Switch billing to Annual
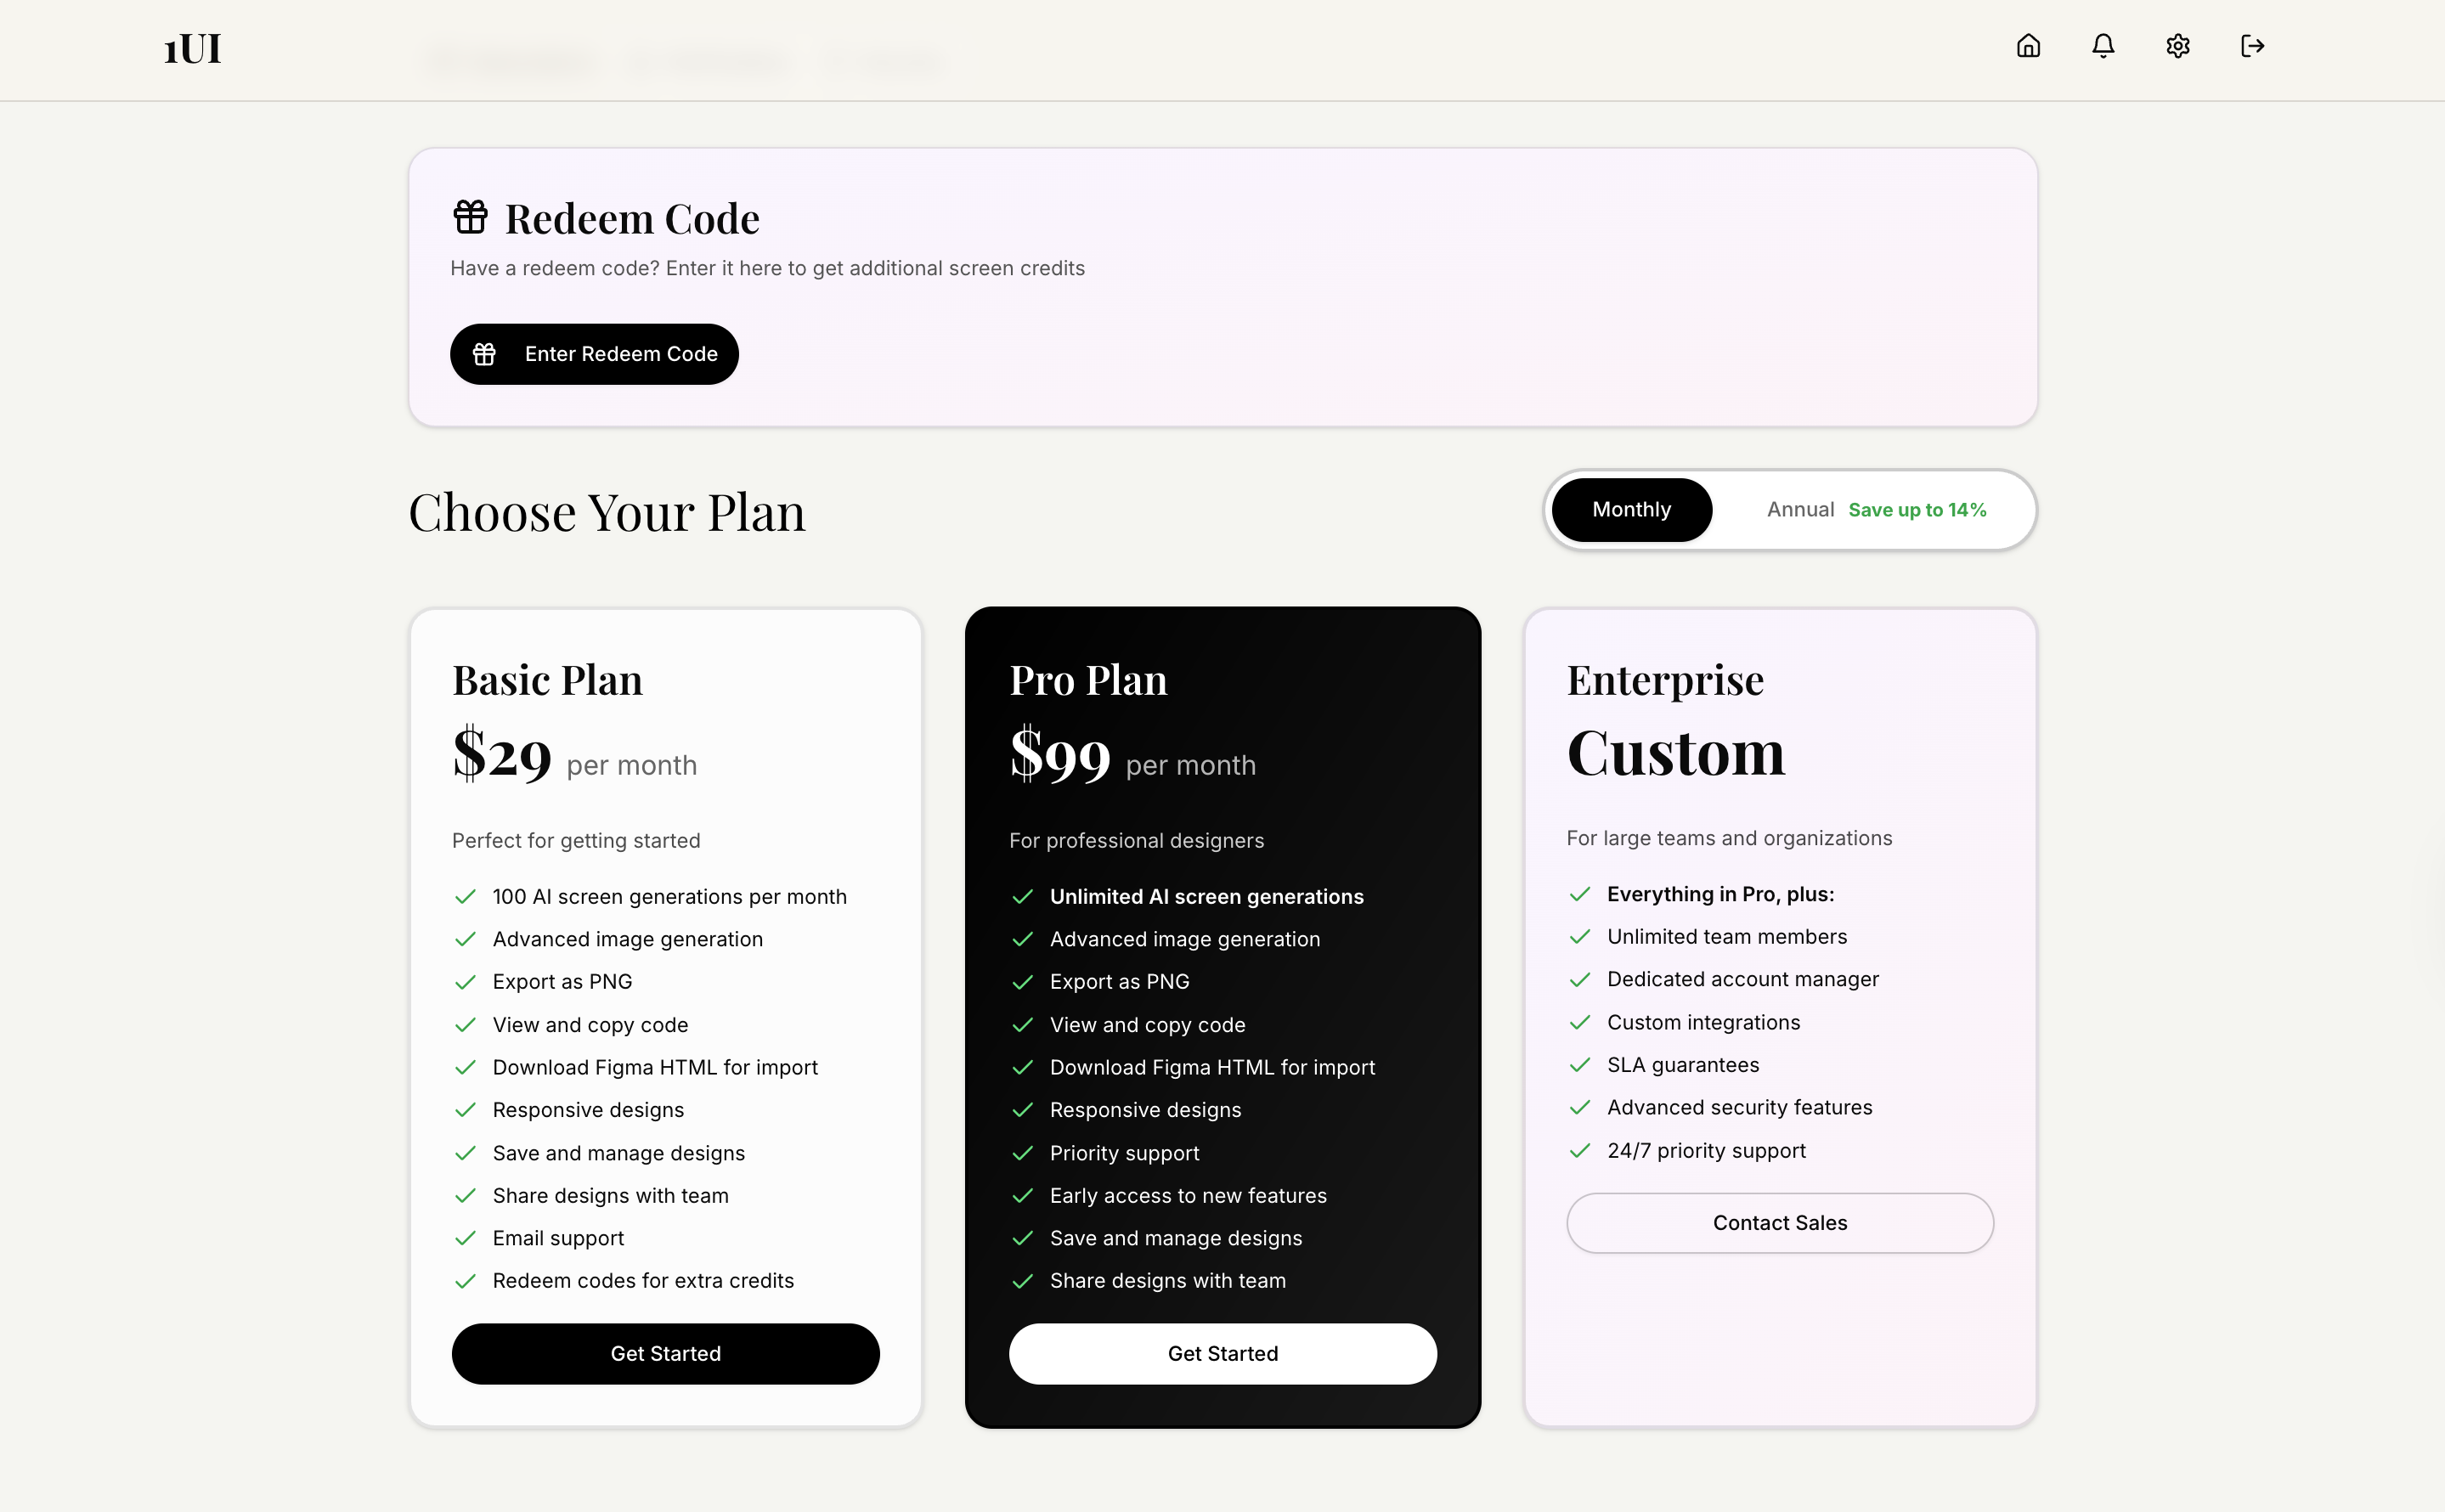Image resolution: width=2445 pixels, height=1512 pixels. pyautogui.click(x=1800, y=509)
